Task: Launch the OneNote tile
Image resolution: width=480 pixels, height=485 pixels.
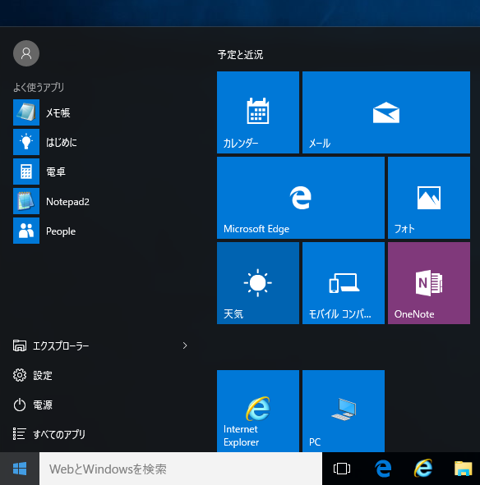Action: [429, 283]
